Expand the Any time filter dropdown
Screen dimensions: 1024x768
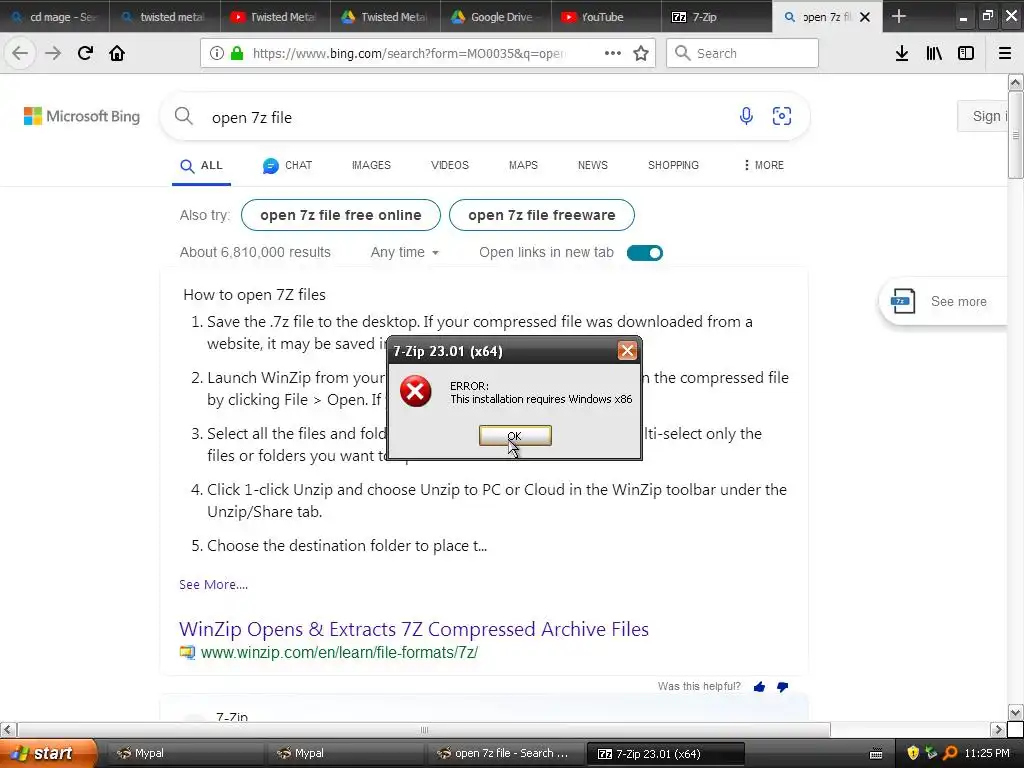[404, 252]
